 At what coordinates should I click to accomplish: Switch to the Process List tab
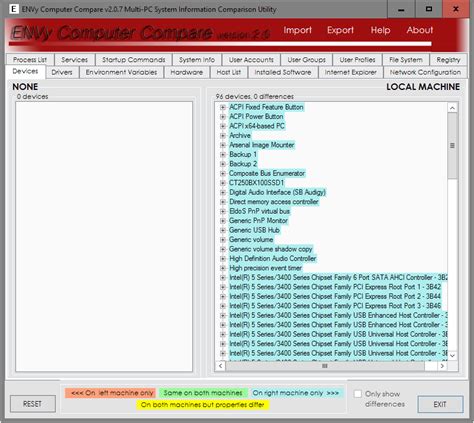pyautogui.click(x=30, y=60)
